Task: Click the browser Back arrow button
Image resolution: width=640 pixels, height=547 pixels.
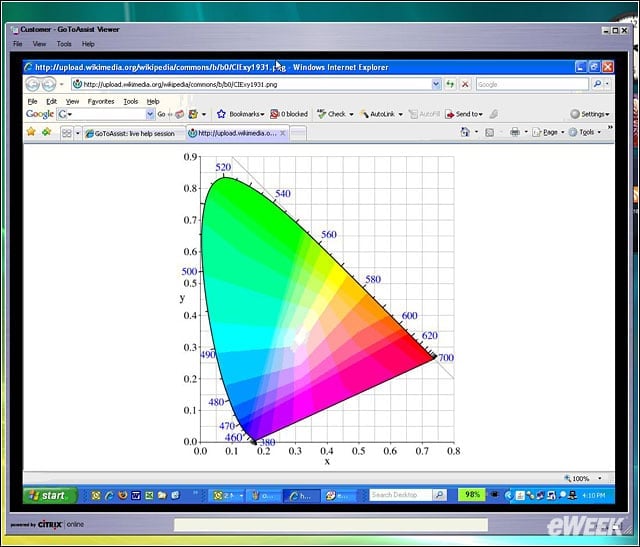Action: coord(33,84)
